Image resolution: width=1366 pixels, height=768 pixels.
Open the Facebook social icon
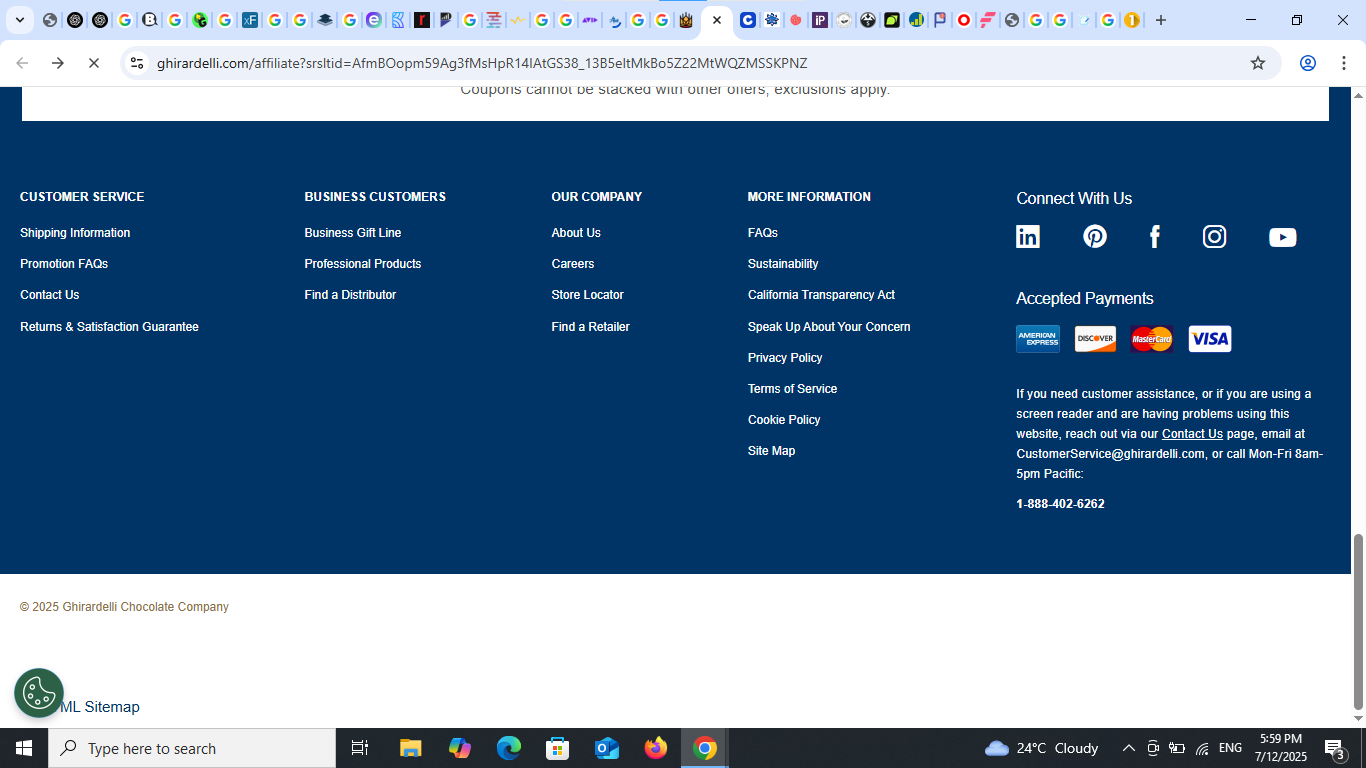1155,237
